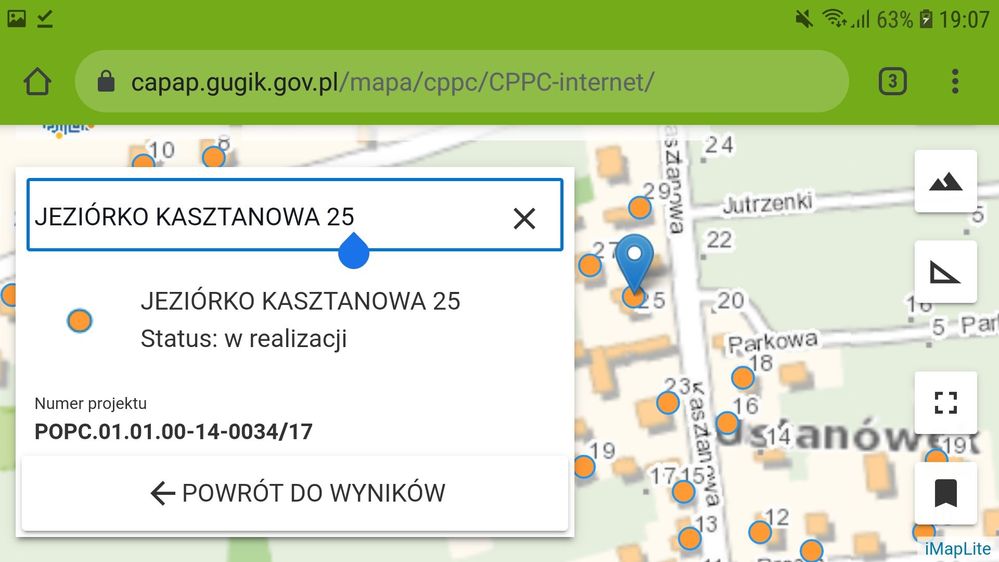The height and width of the screenshot is (562, 999).
Task: Tap the orange status dot in result
Action: point(80,321)
